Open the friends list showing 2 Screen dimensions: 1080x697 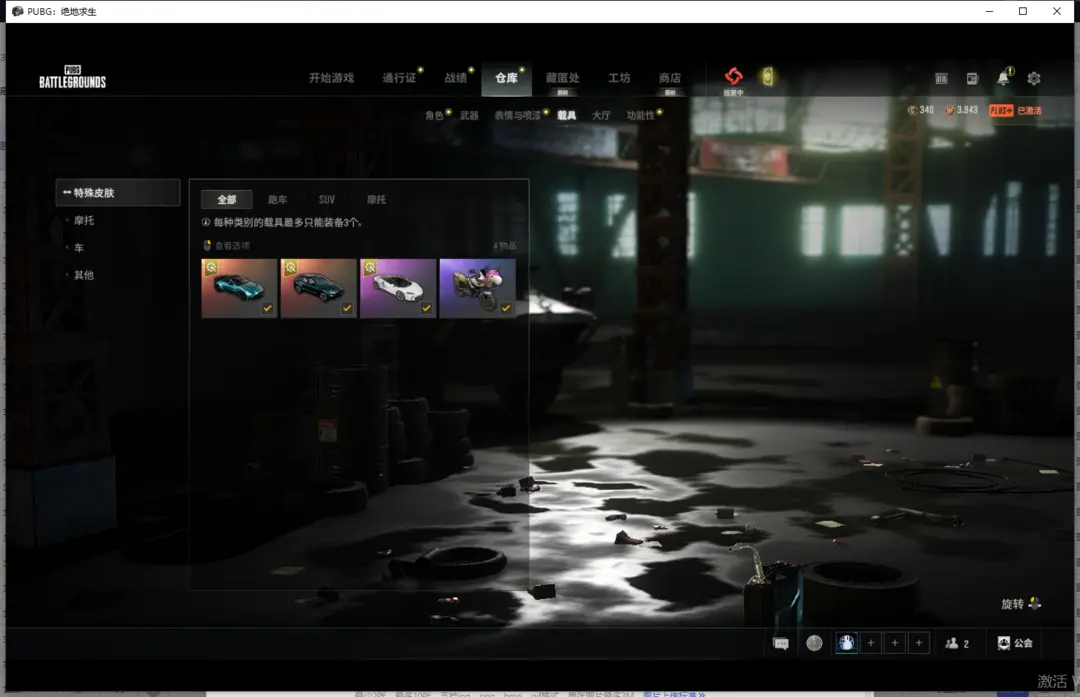pos(957,643)
